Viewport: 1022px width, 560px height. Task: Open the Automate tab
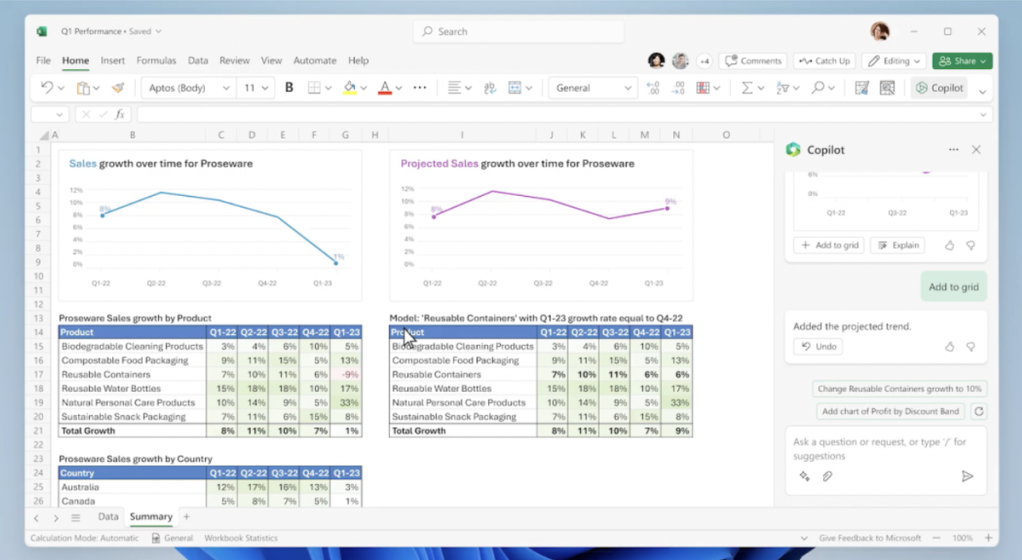[x=314, y=60]
